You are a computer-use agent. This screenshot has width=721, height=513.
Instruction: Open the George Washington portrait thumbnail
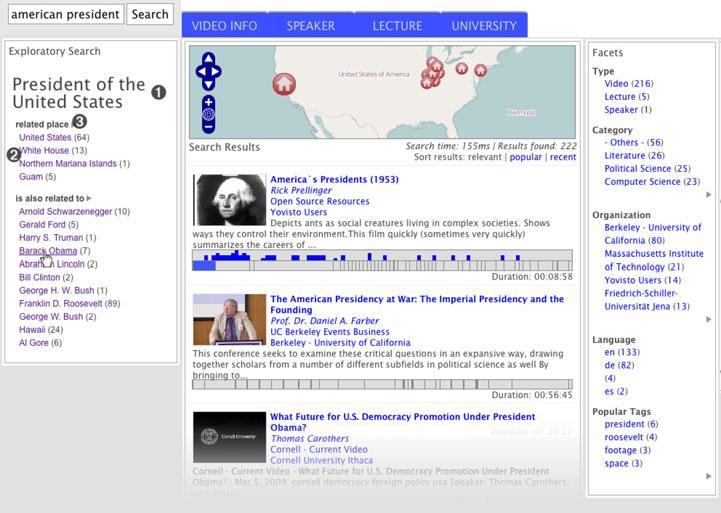click(x=229, y=200)
